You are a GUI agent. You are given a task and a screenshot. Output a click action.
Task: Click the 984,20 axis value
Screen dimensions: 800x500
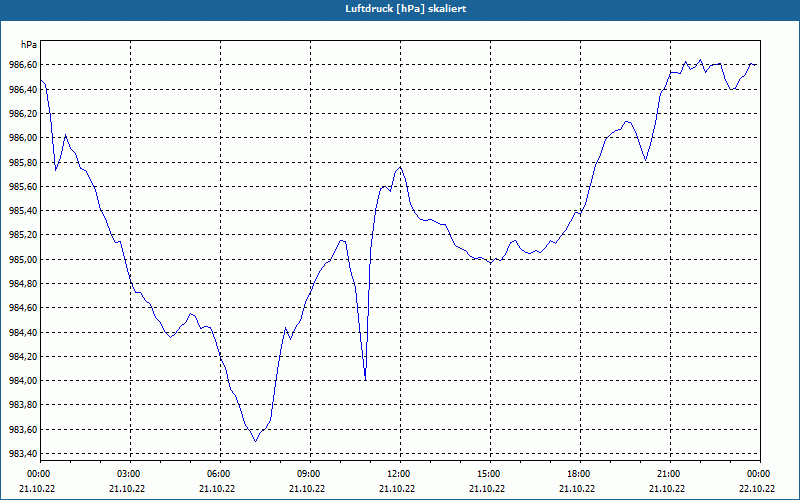click(23, 357)
